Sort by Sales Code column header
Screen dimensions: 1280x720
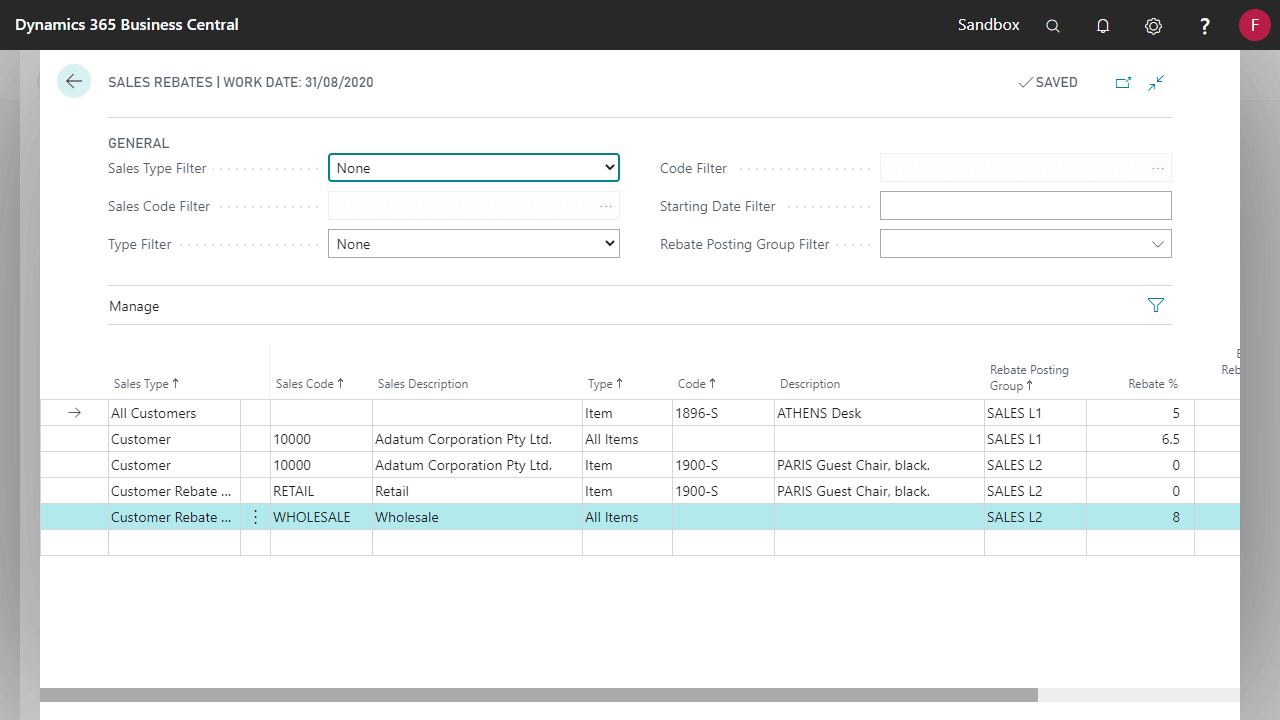(309, 384)
